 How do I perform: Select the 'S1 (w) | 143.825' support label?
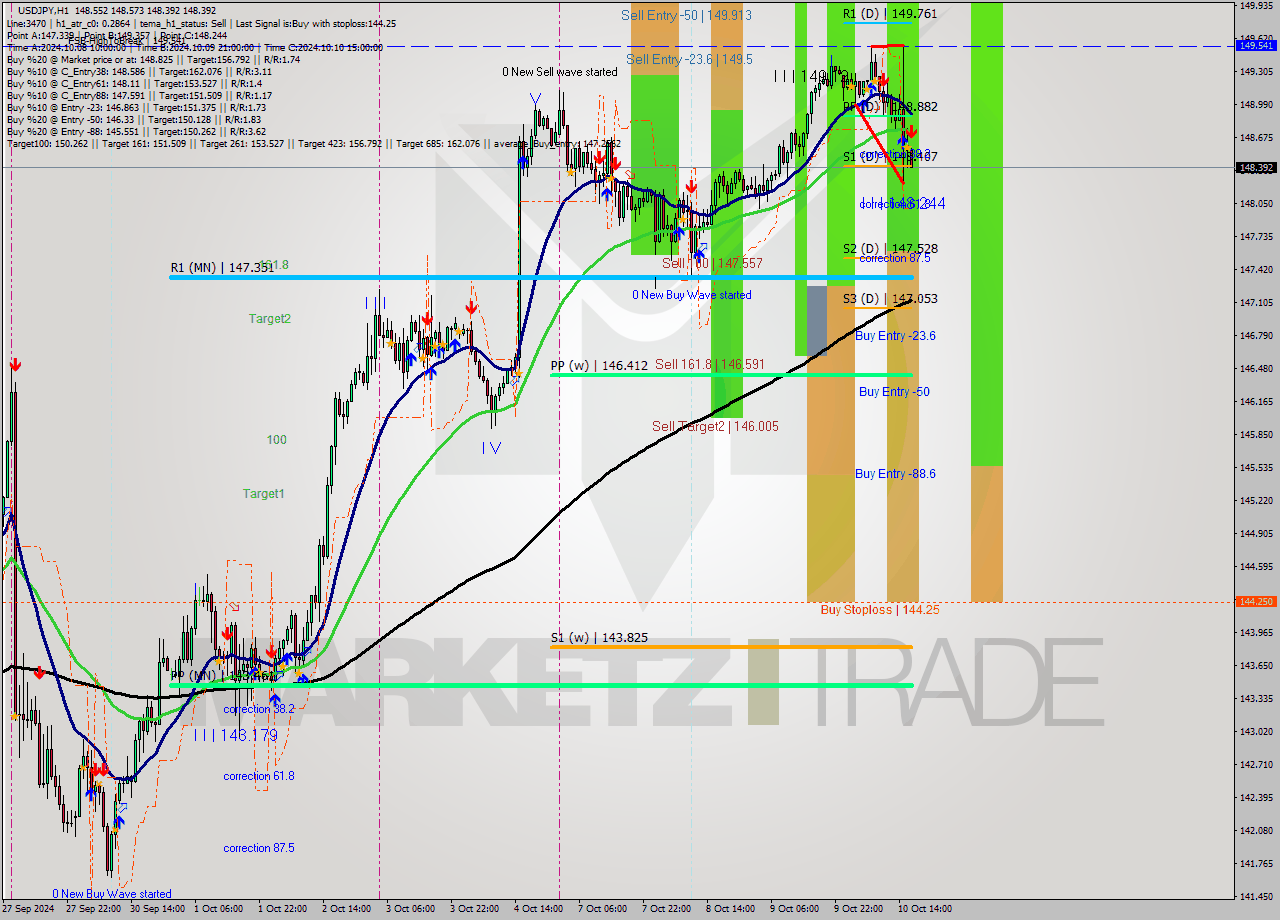point(599,637)
